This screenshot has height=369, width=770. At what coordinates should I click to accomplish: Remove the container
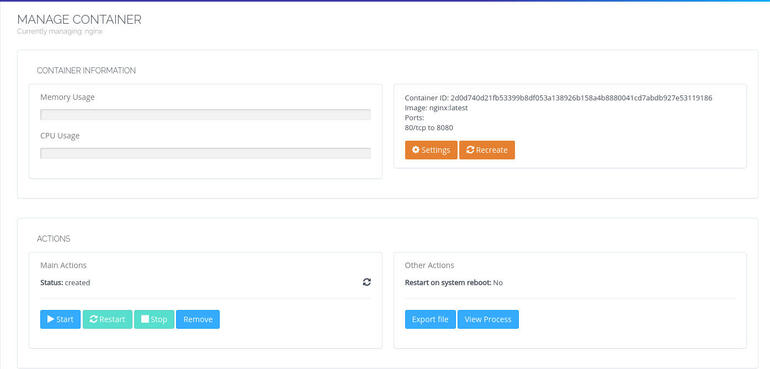tap(198, 319)
